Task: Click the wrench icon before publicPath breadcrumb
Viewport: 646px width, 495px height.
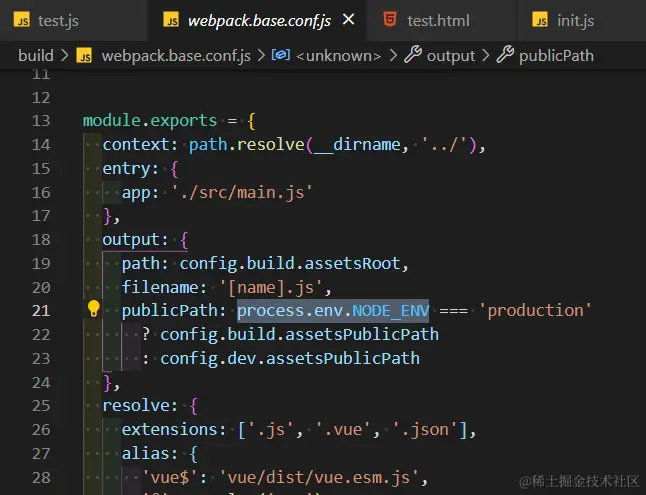Action: (505, 55)
